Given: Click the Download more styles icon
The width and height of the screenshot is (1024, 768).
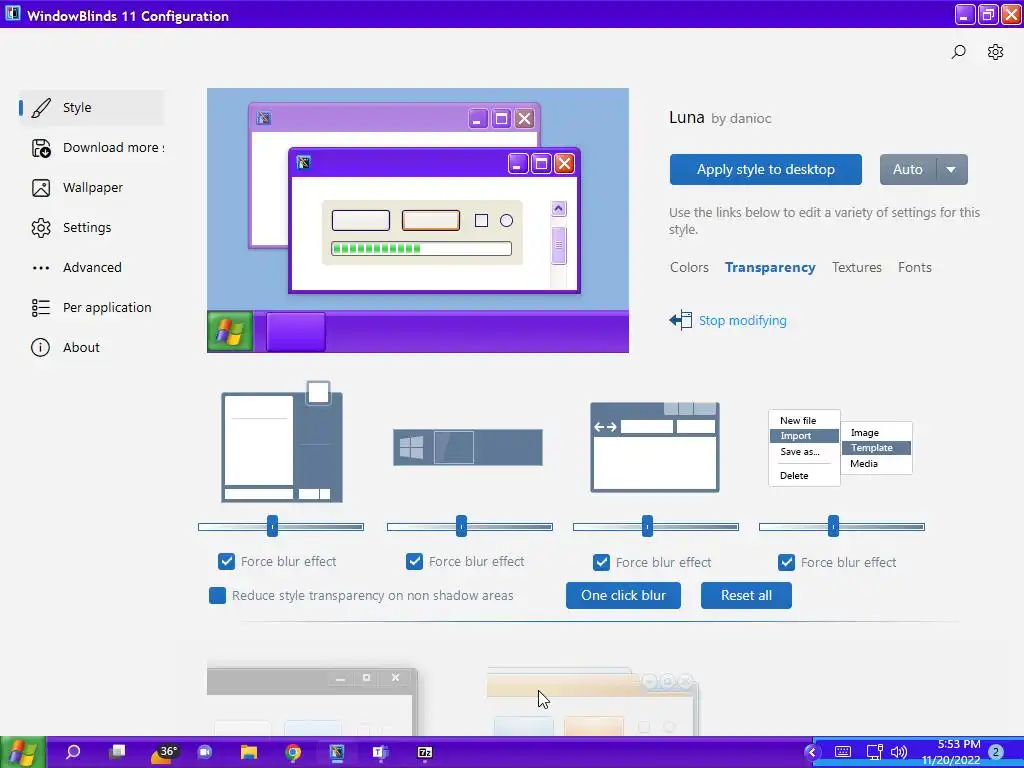Looking at the screenshot, I should 41,148.
